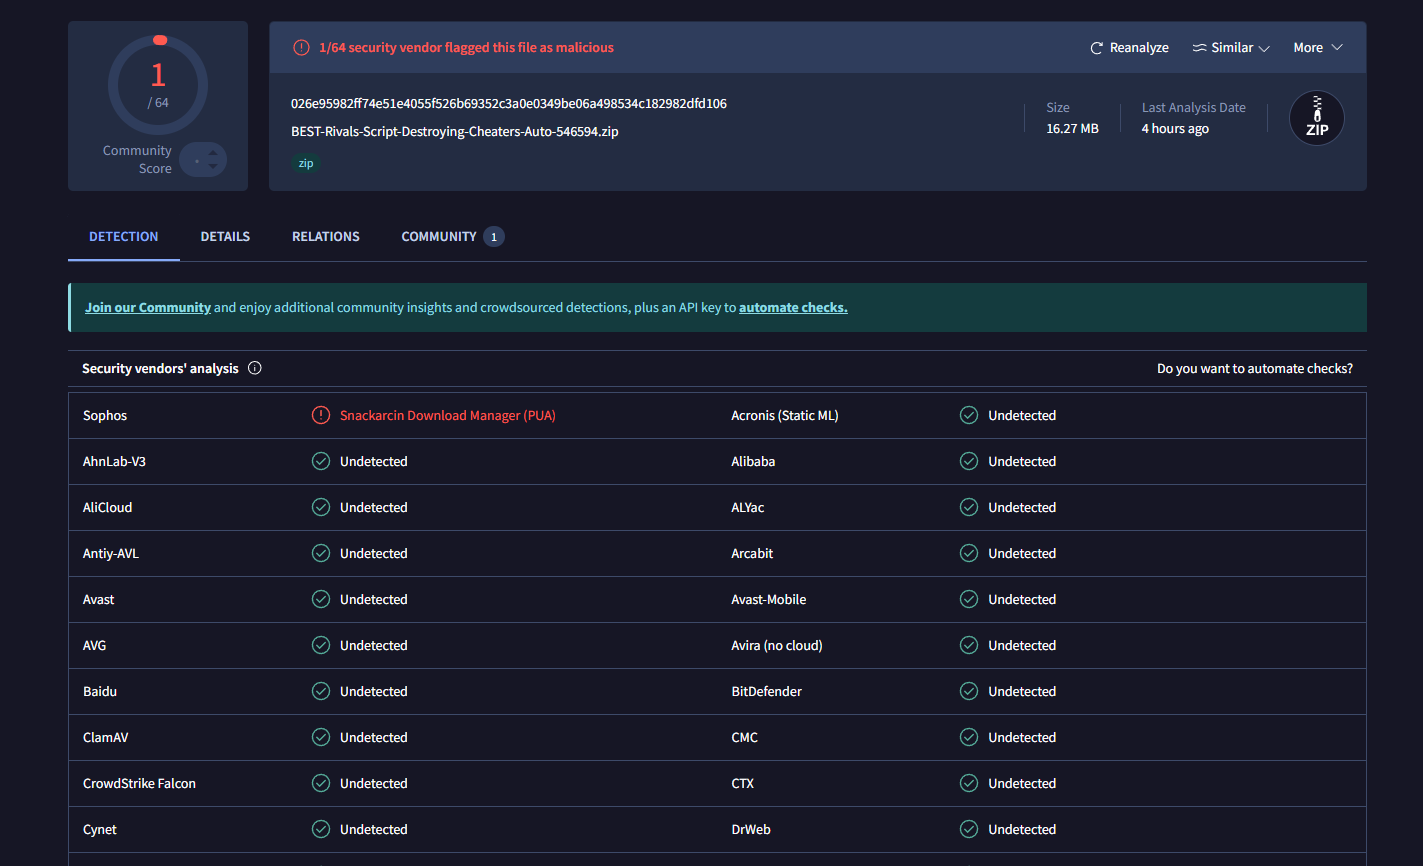Screen dimensions: 1423x866
Task: Click the Reanalyze button label
Action: (1139, 48)
